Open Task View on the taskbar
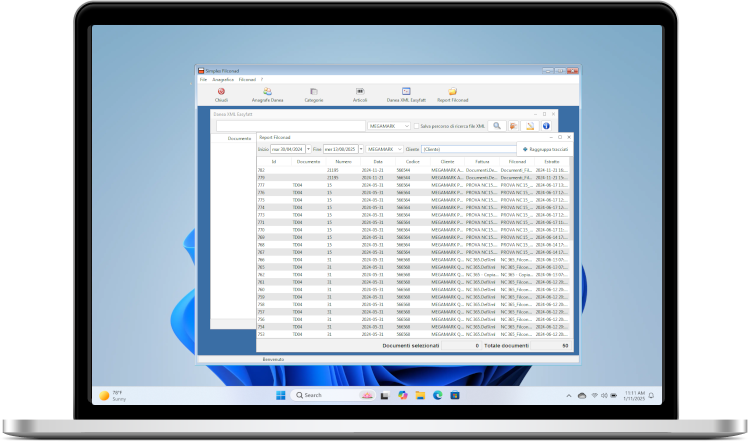 (385, 396)
